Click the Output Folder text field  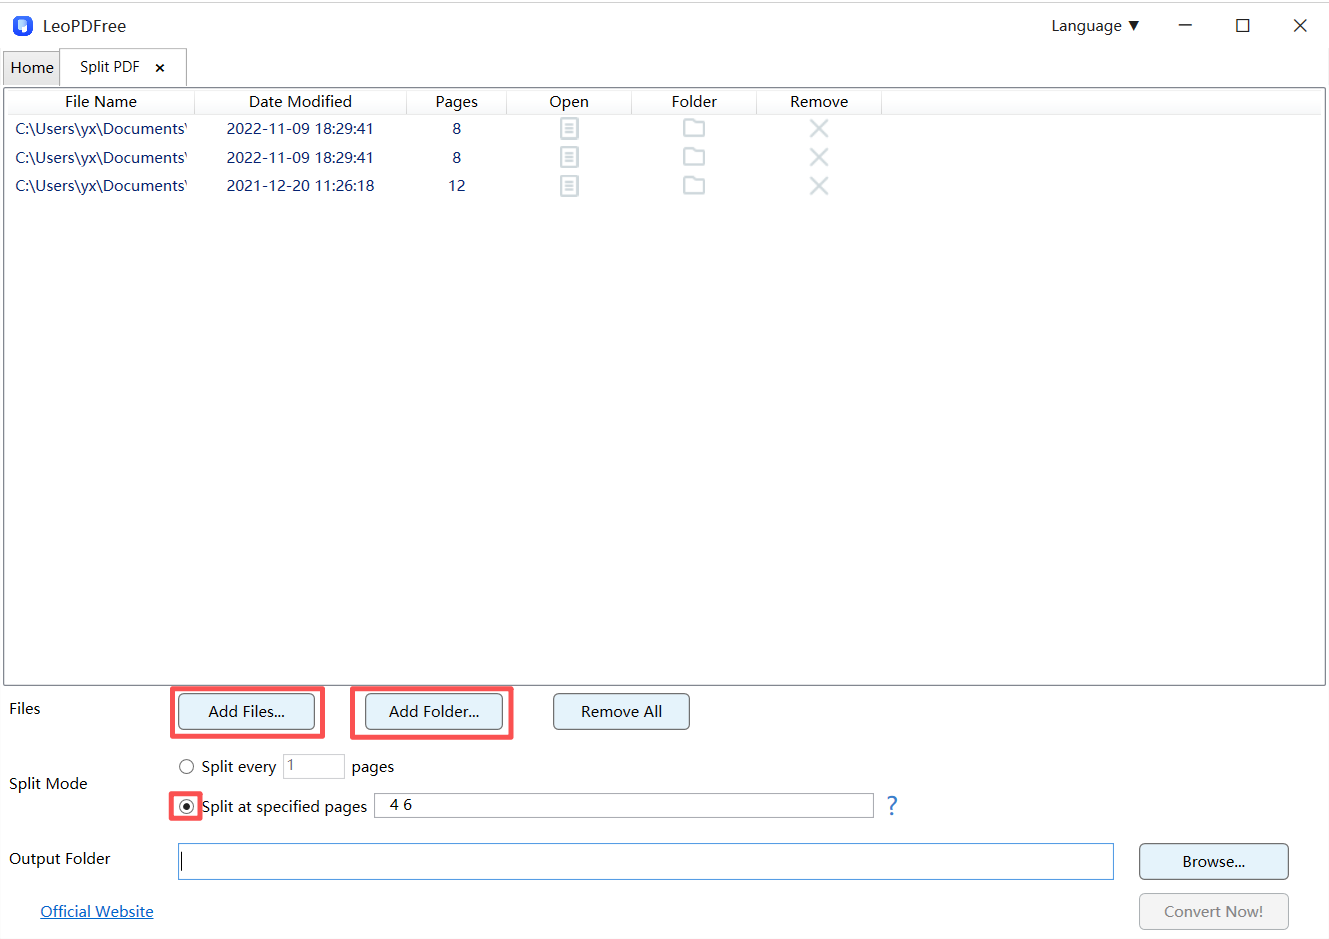pos(646,862)
